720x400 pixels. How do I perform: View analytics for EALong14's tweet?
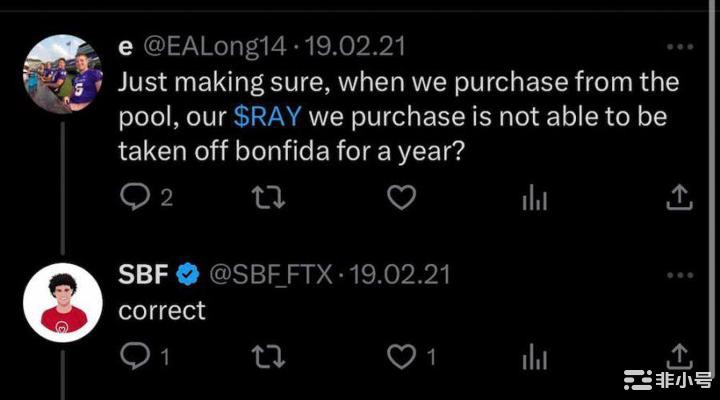coord(536,198)
